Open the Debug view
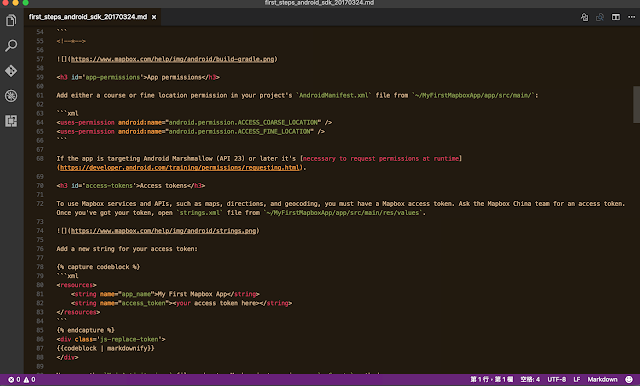 coord(11,96)
